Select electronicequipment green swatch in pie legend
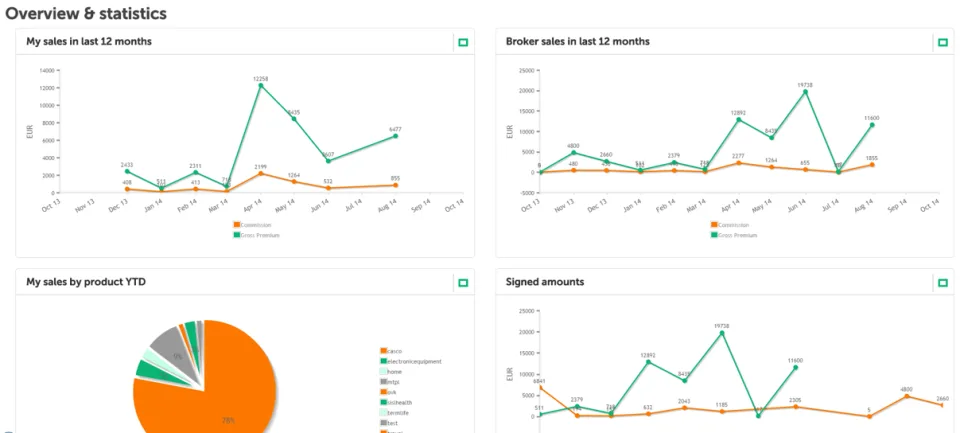This screenshot has width=960, height=433. coord(383,361)
